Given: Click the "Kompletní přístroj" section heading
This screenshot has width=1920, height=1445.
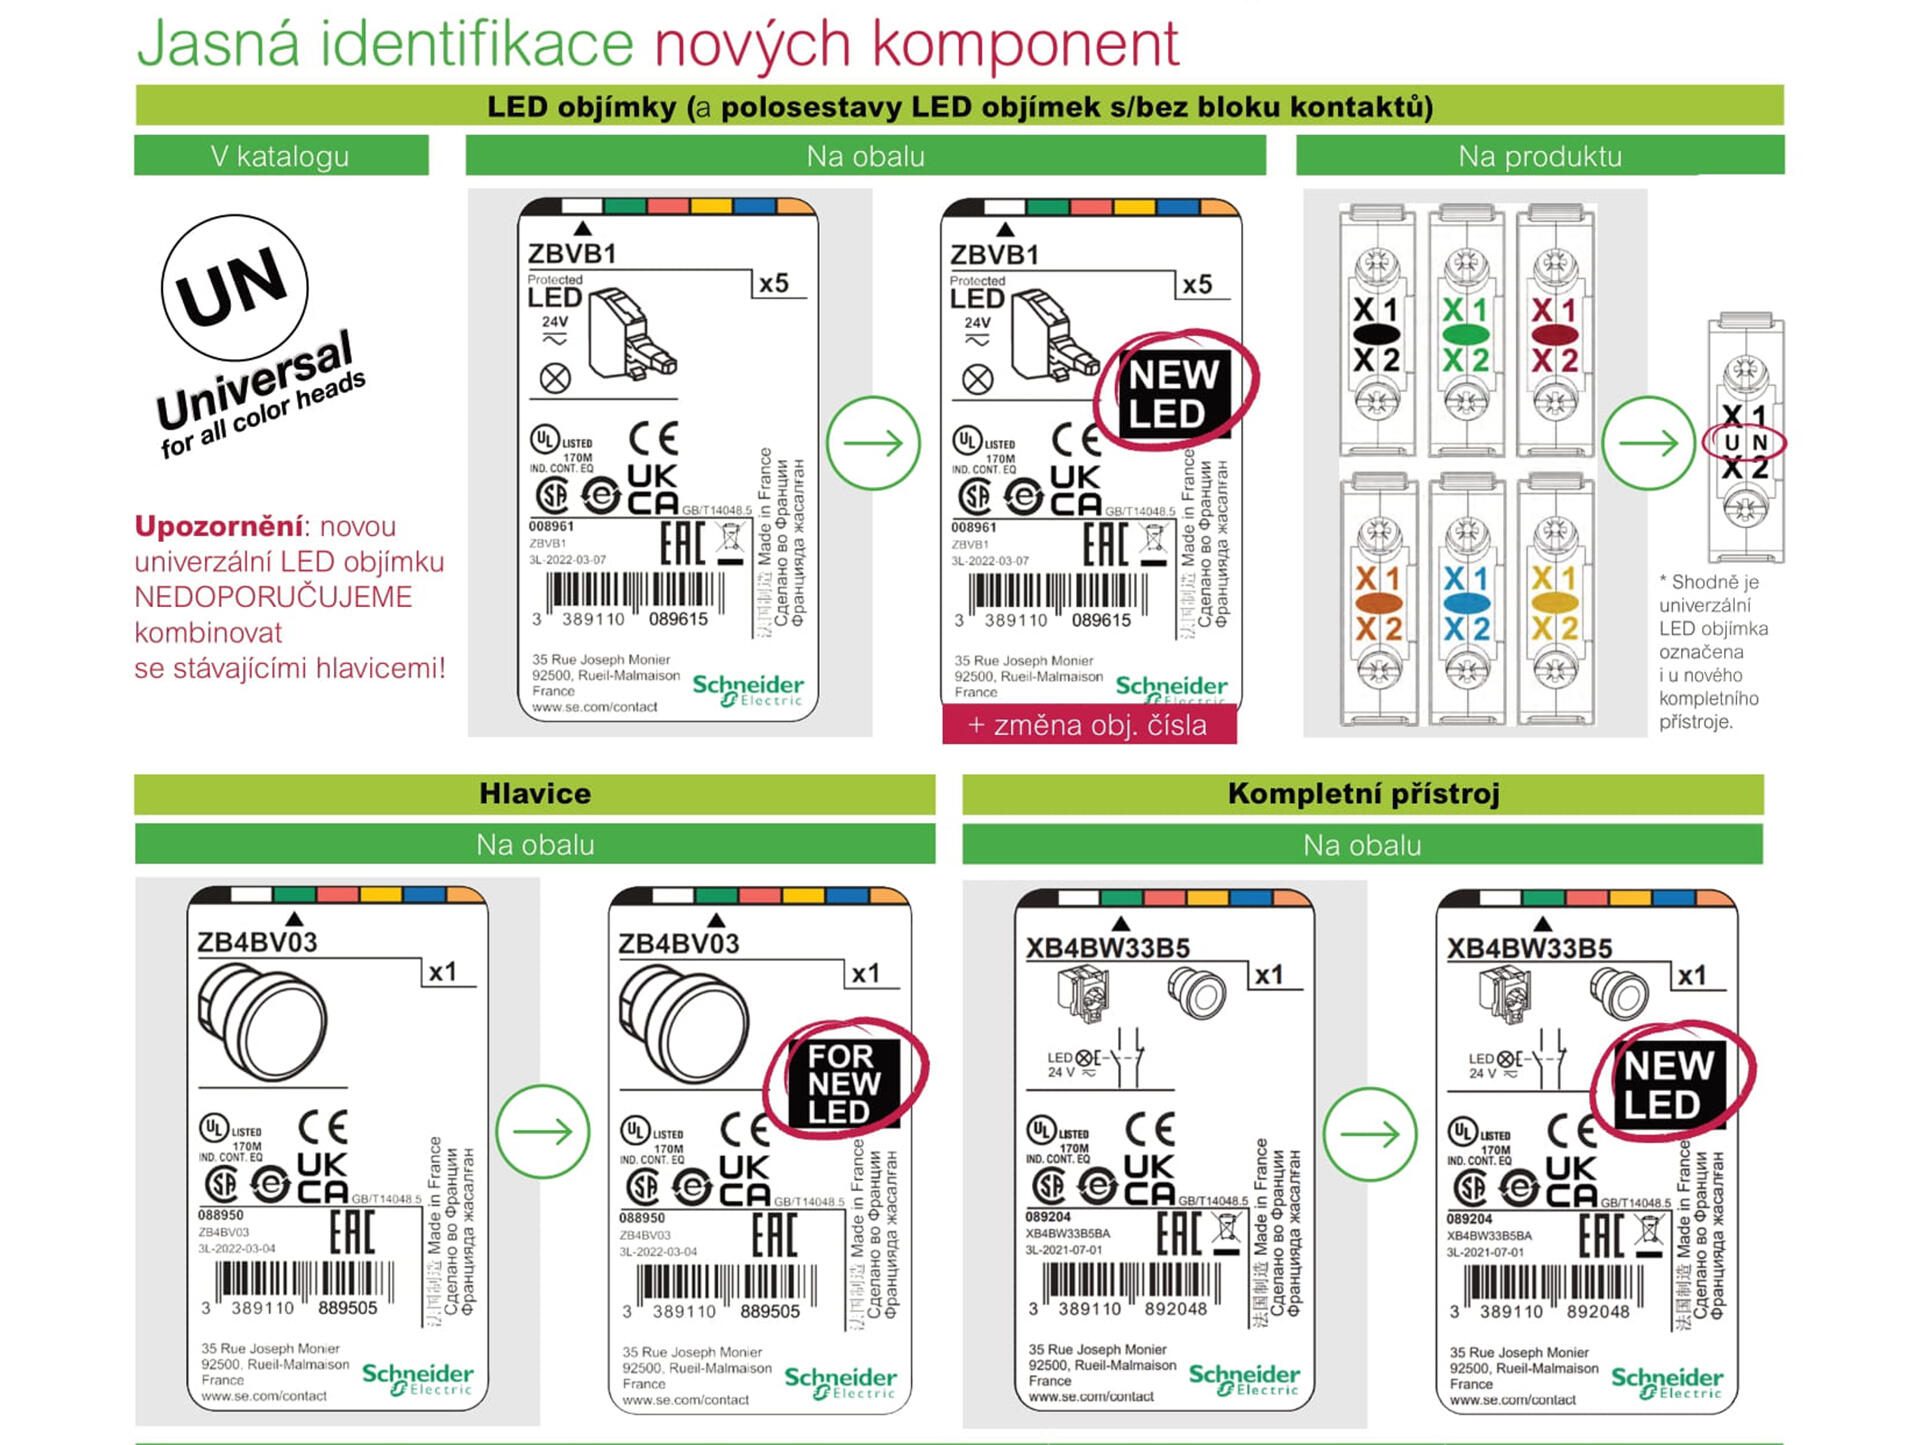Looking at the screenshot, I should click(x=1363, y=794).
